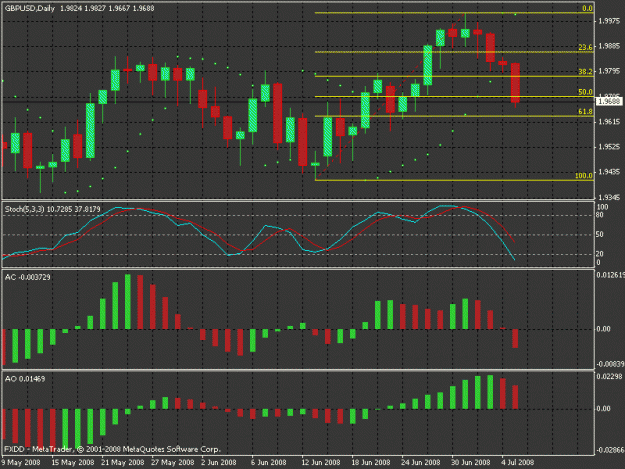The width and height of the screenshot is (625, 469).
Task: Click the last red bar in AC histogram
Action: [515, 338]
